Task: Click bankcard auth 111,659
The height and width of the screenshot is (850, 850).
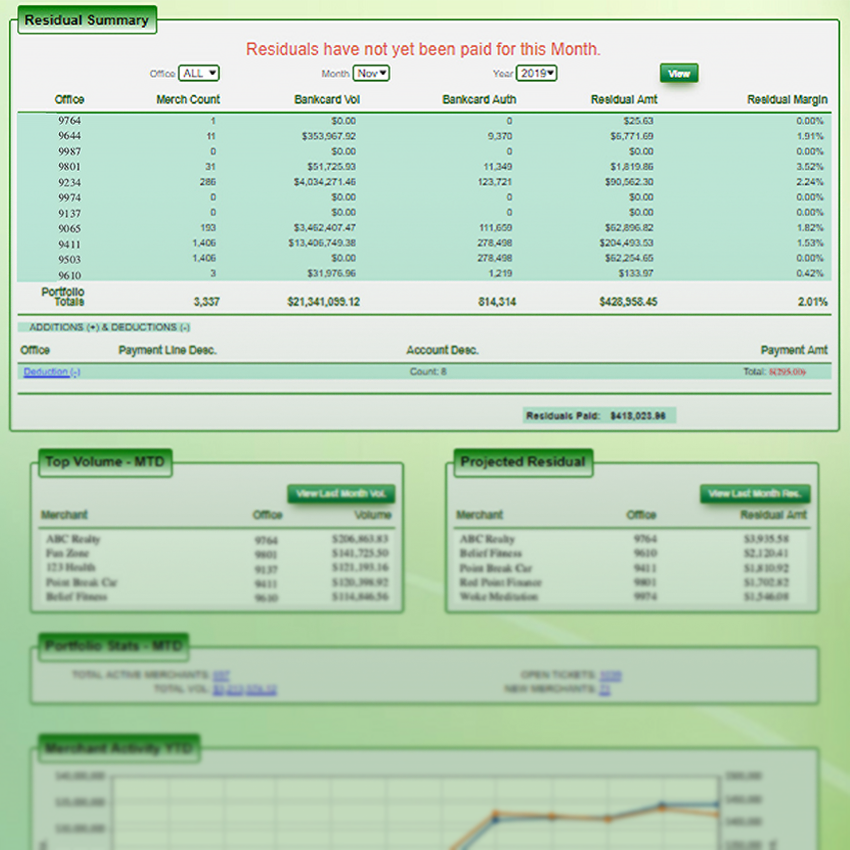Action: coord(495,228)
